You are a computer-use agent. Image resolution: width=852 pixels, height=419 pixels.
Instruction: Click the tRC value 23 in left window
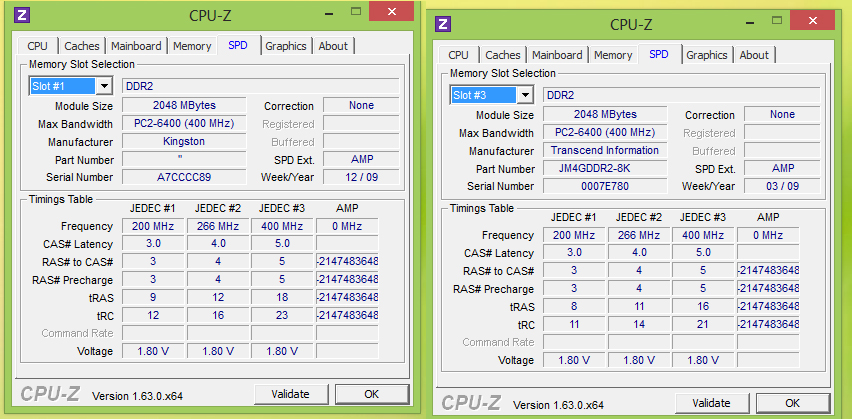[x=282, y=315]
